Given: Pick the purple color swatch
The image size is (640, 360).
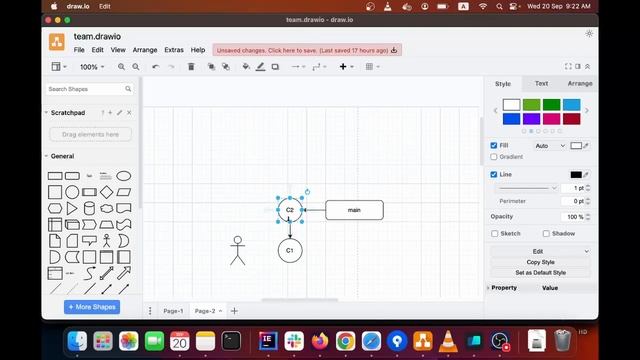Looking at the screenshot, I should (x=531, y=119).
